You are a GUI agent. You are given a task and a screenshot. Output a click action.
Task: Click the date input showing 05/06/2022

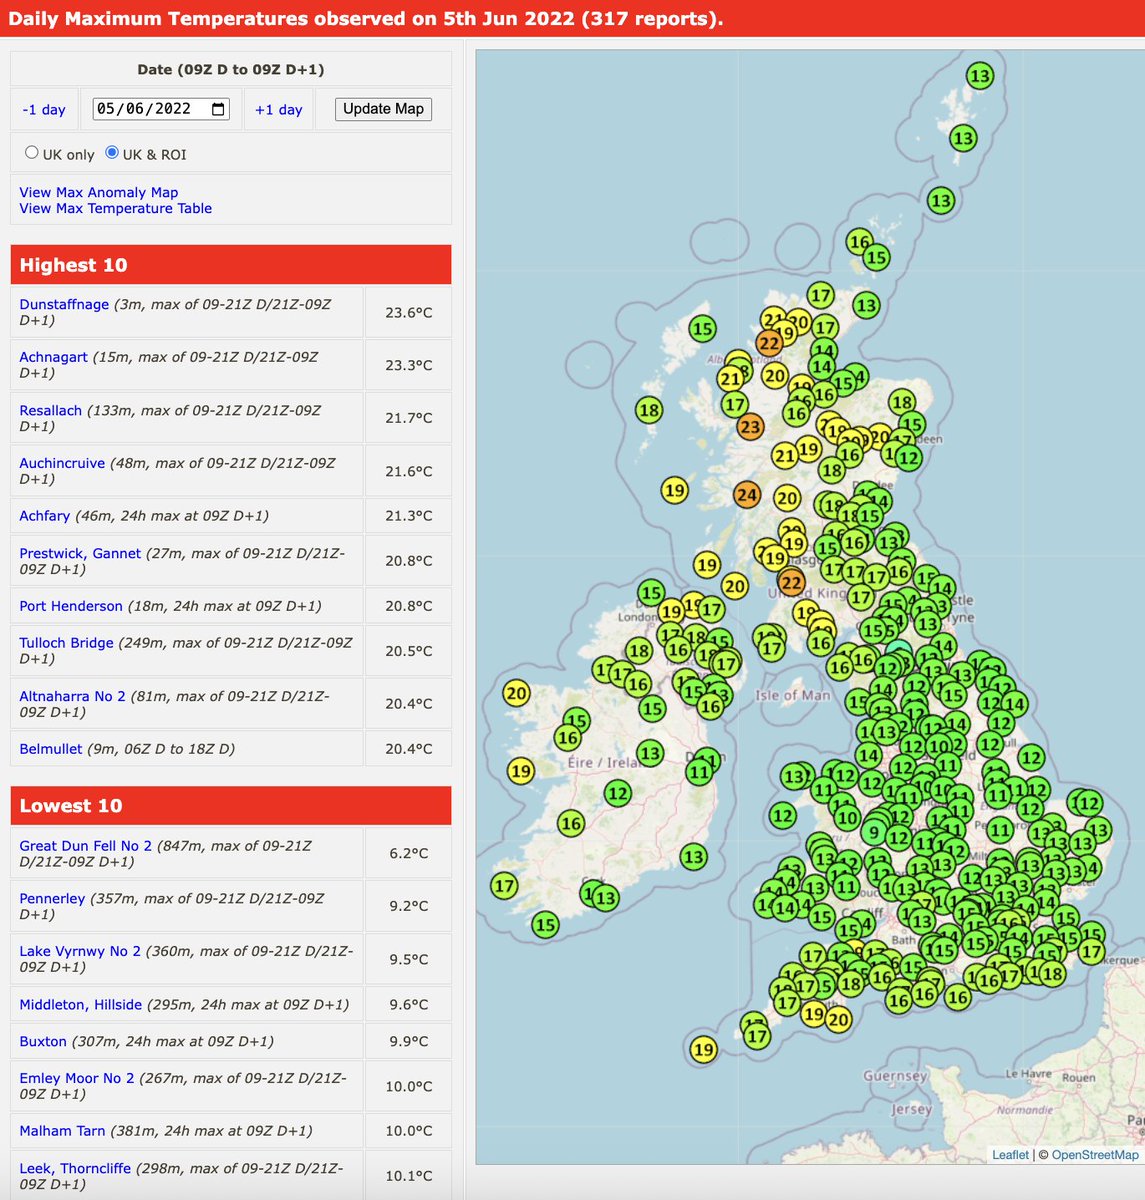(161, 109)
